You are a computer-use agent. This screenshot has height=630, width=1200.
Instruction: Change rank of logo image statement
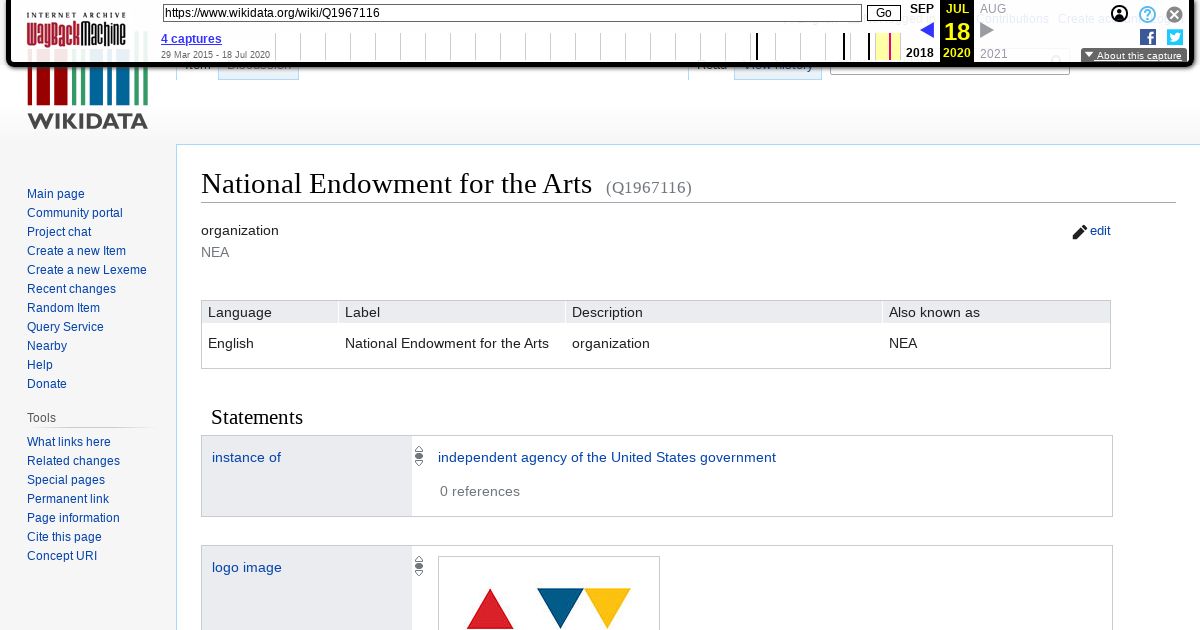tap(419, 567)
